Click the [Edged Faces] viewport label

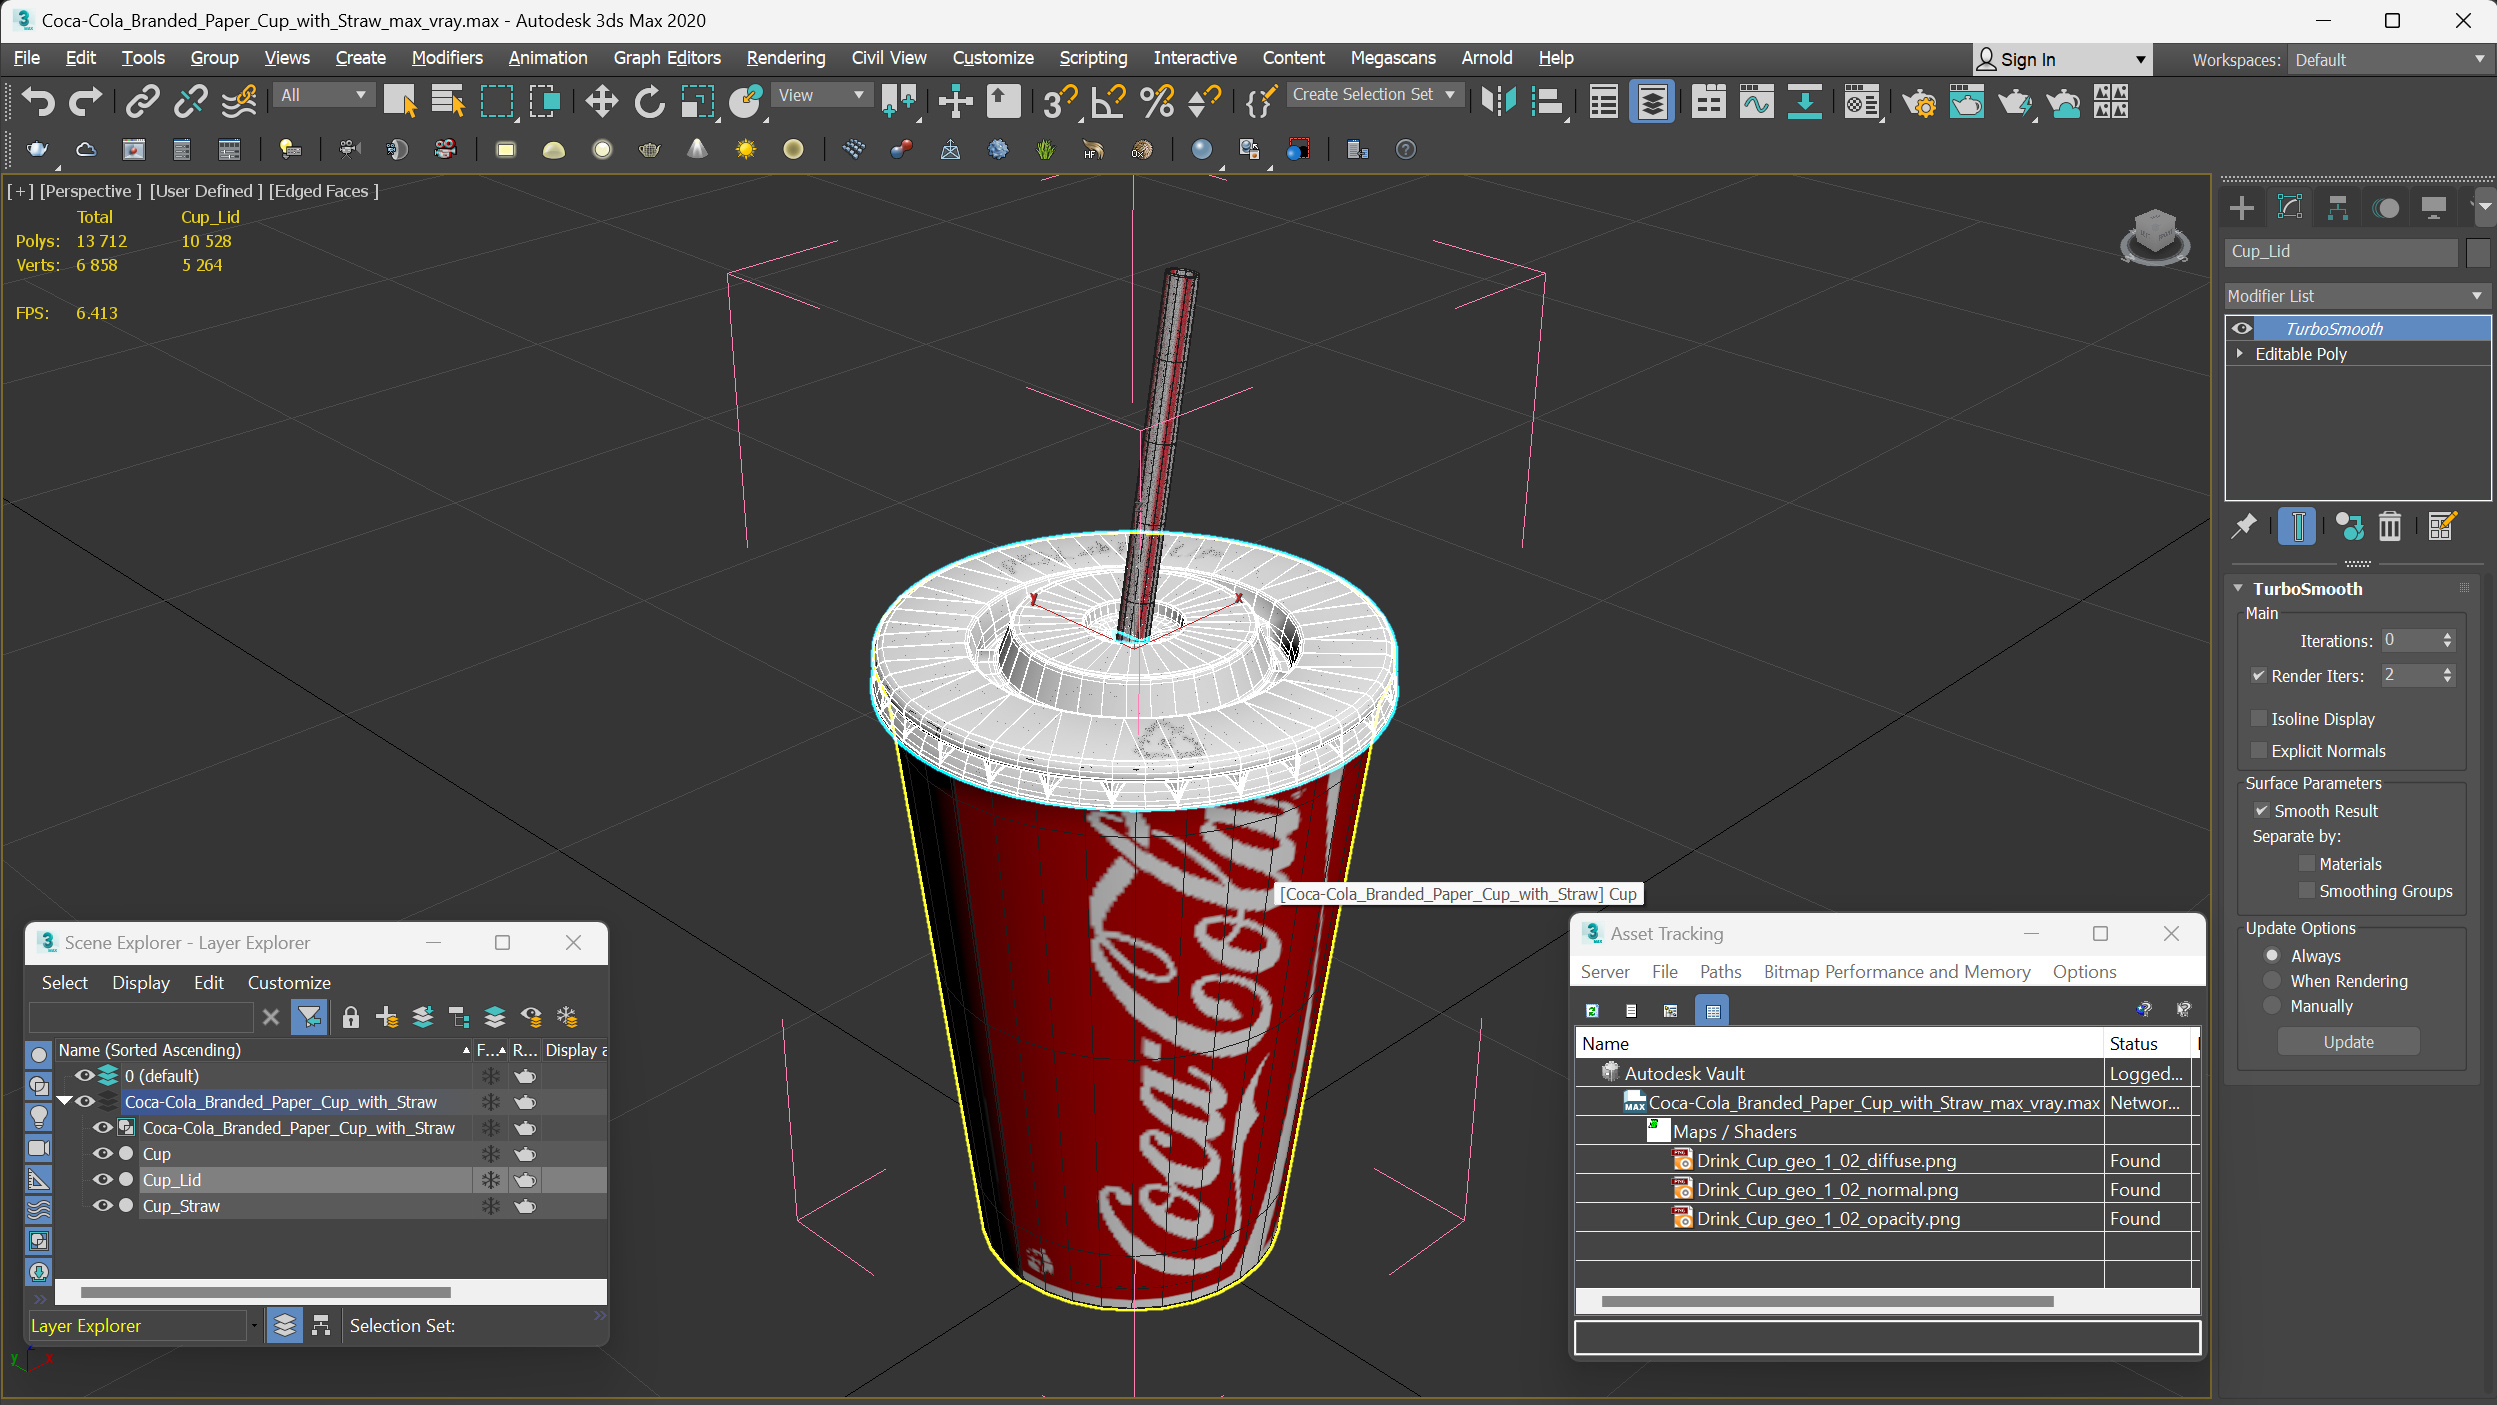(324, 190)
